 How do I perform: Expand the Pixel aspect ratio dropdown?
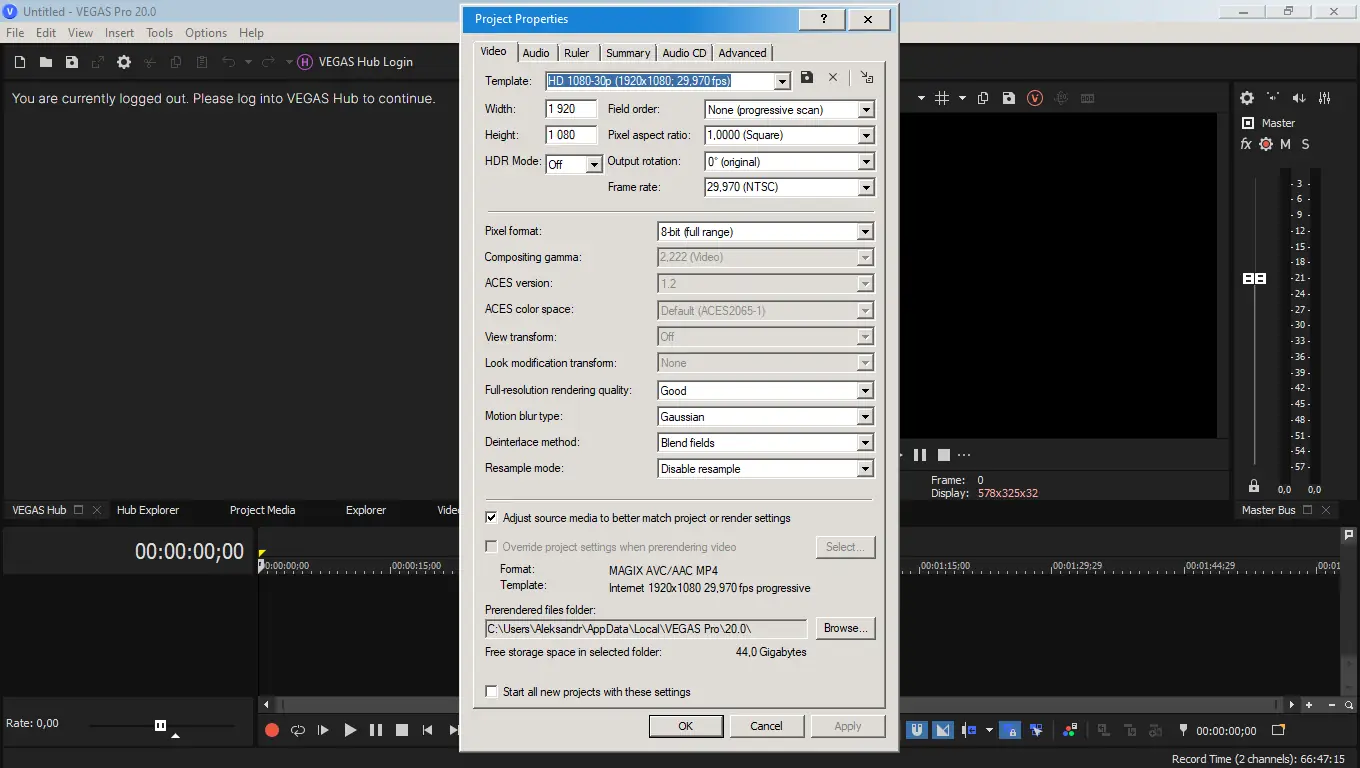(866, 135)
